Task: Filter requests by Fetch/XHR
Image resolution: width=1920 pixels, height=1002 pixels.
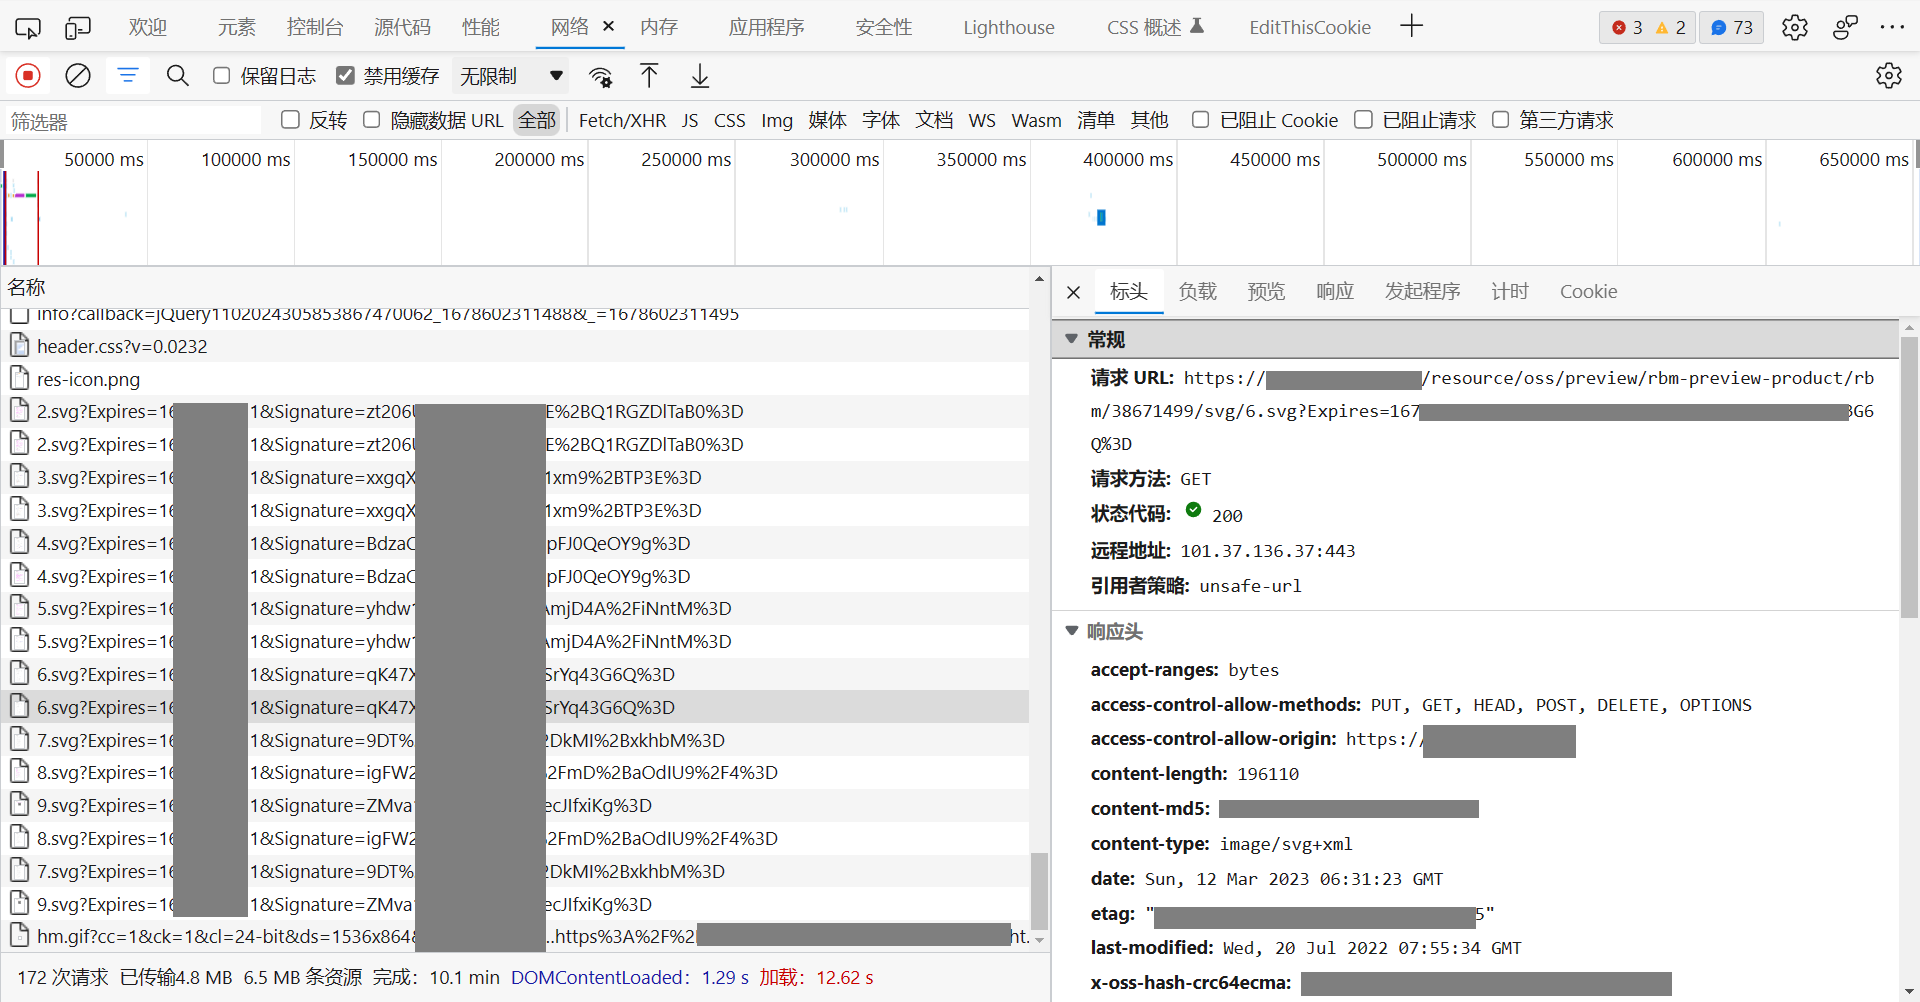Action: pos(622,120)
